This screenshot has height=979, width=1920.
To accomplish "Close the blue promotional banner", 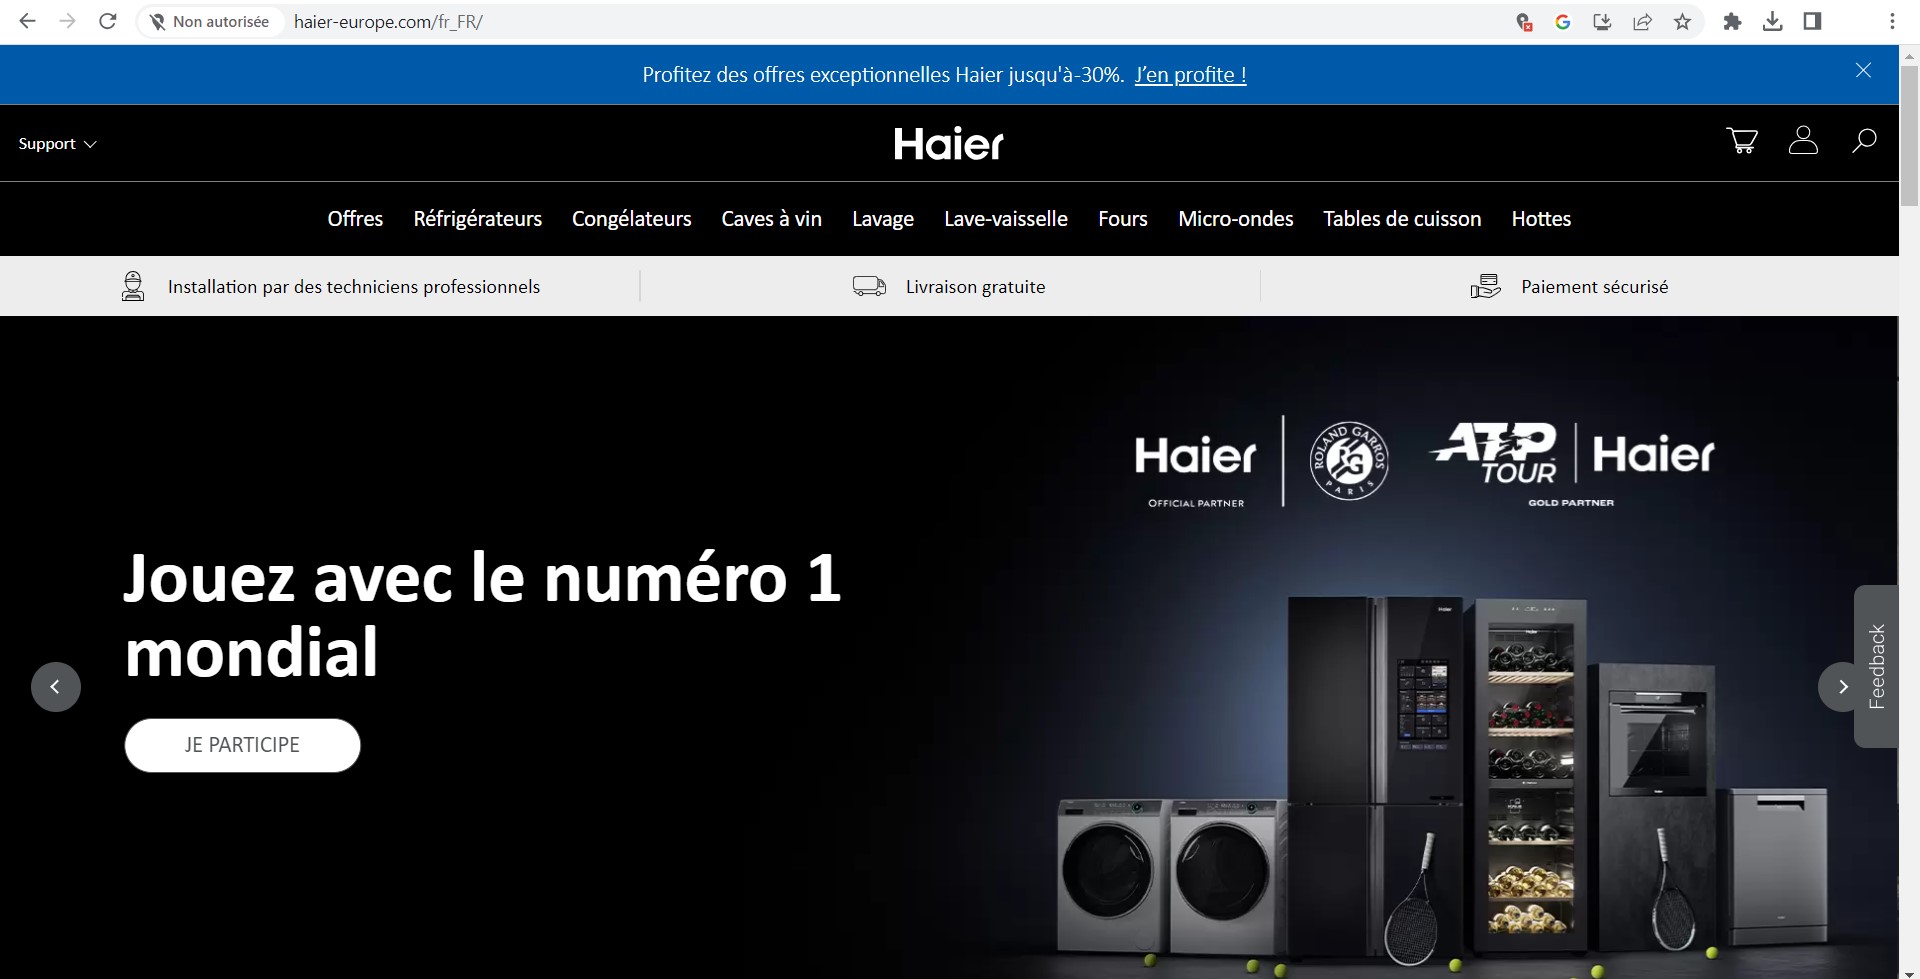I will point(1863,70).
